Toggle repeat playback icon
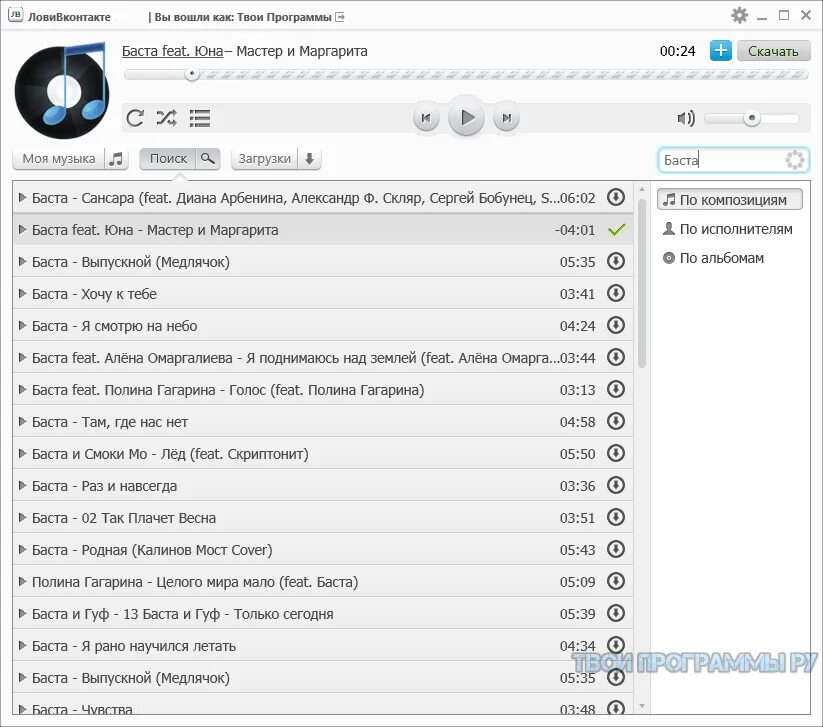 pos(135,118)
